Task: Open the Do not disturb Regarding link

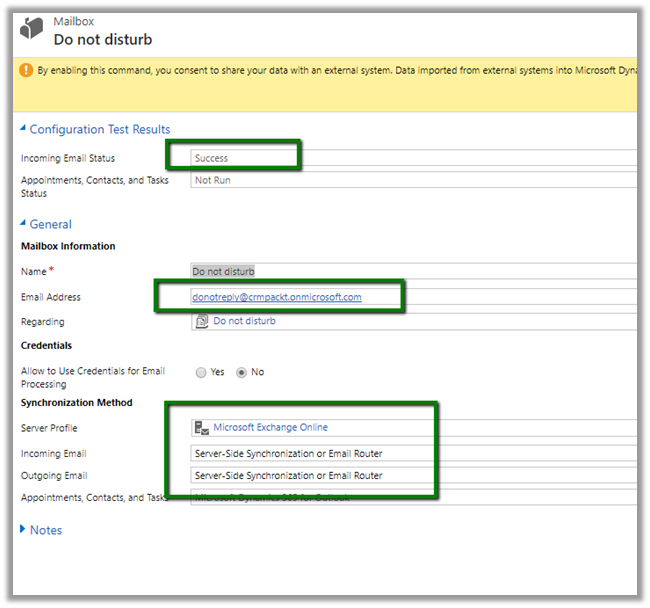Action: (244, 321)
